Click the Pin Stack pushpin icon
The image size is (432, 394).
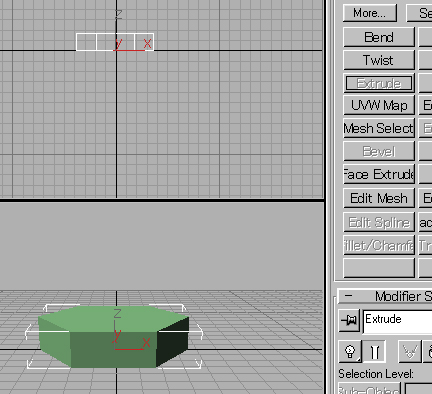(349, 320)
